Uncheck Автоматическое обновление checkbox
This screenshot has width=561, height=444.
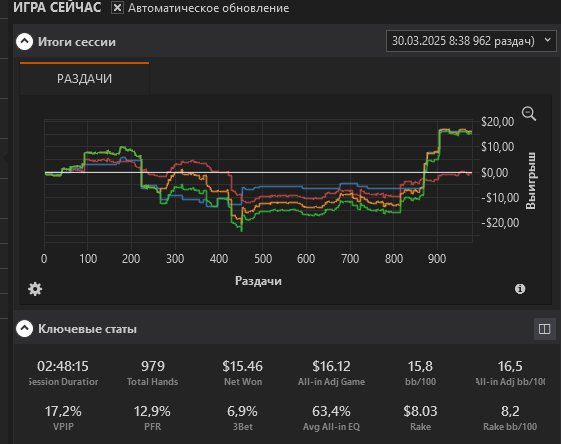point(117,8)
